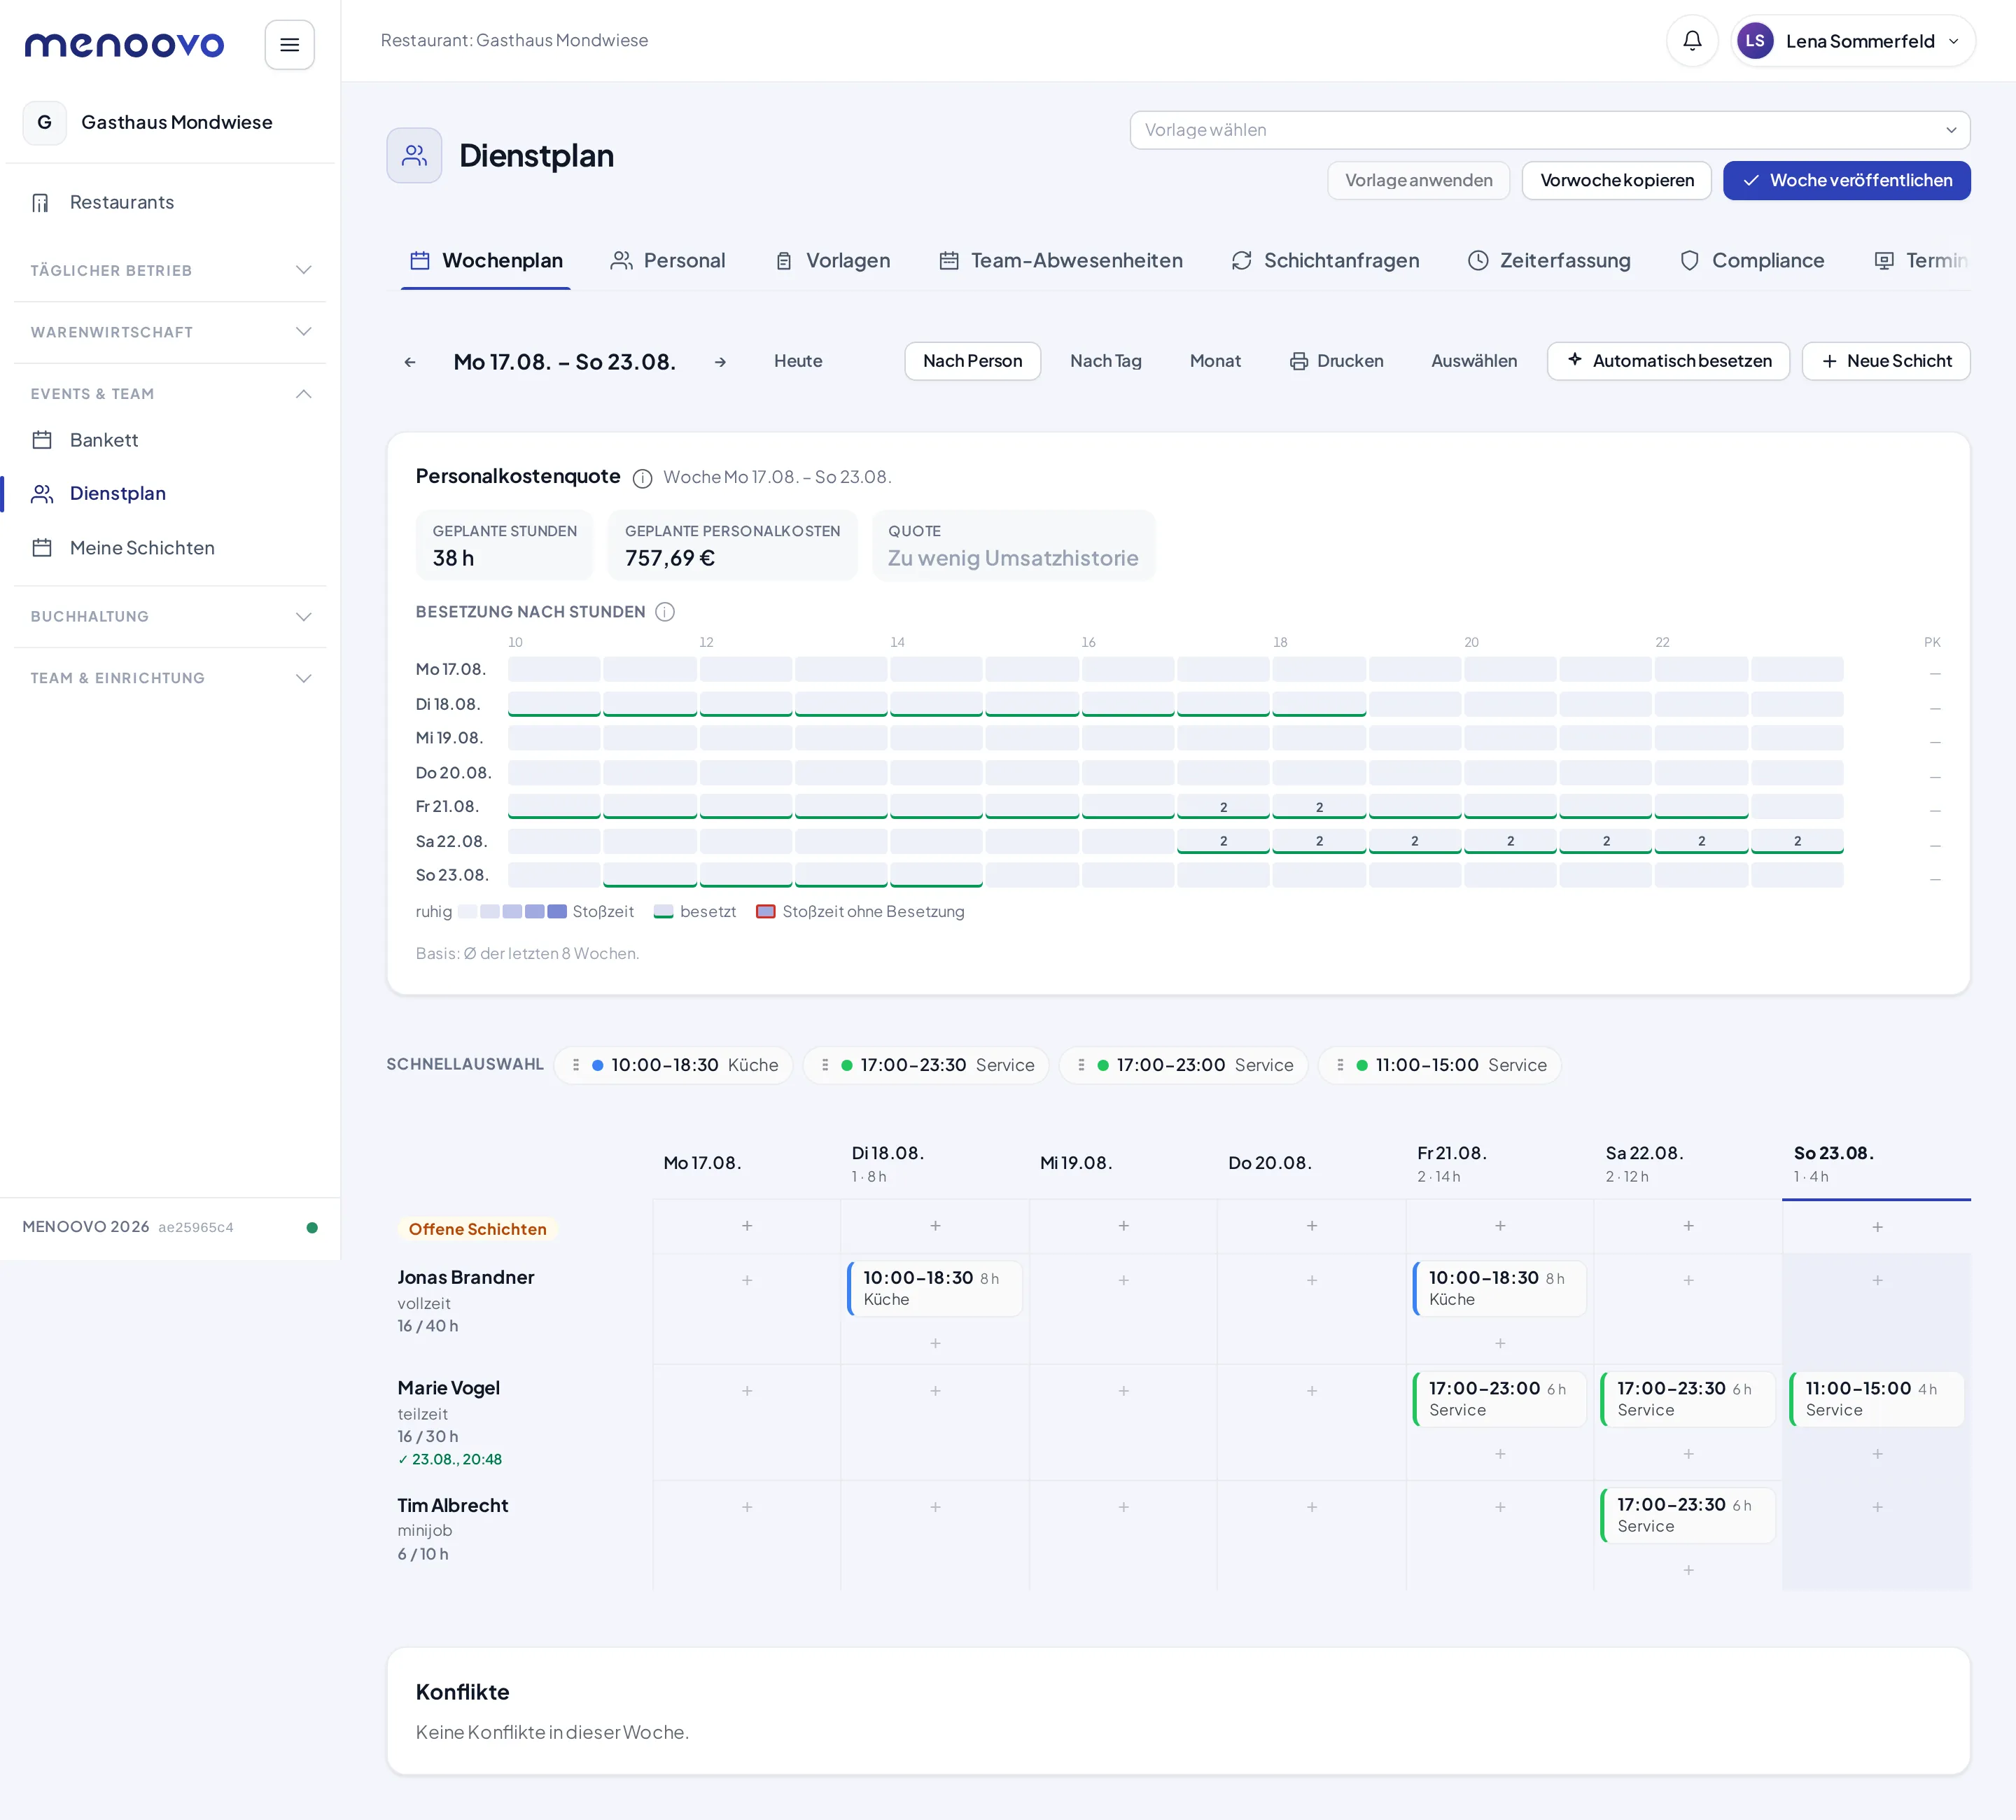Add shift for Jonas Brandner on Sa 22.08.
The width and height of the screenshot is (2016, 1820).
pyautogui.click(x=1688, y=1280)
